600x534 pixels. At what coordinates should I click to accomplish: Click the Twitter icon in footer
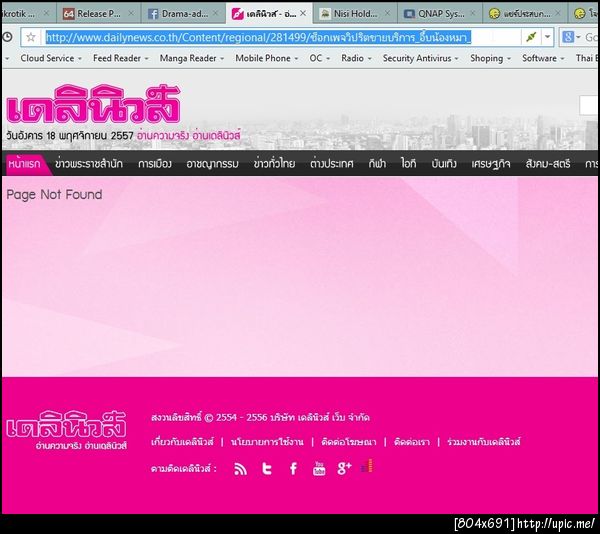(267, 469)
